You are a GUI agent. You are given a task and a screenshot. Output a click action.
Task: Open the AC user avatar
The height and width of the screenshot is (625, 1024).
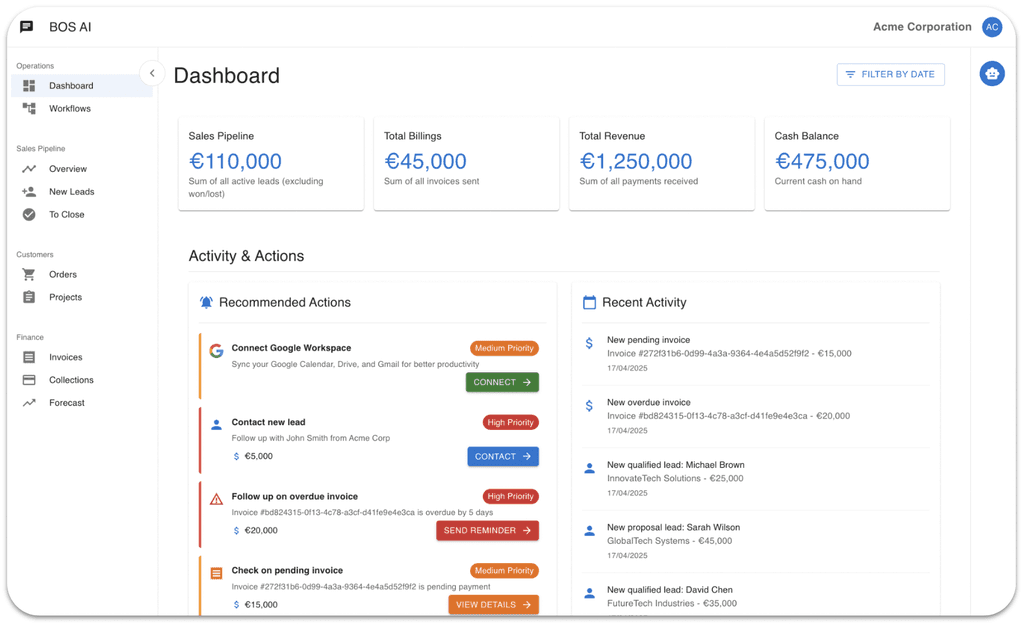(x=992, y=27)
